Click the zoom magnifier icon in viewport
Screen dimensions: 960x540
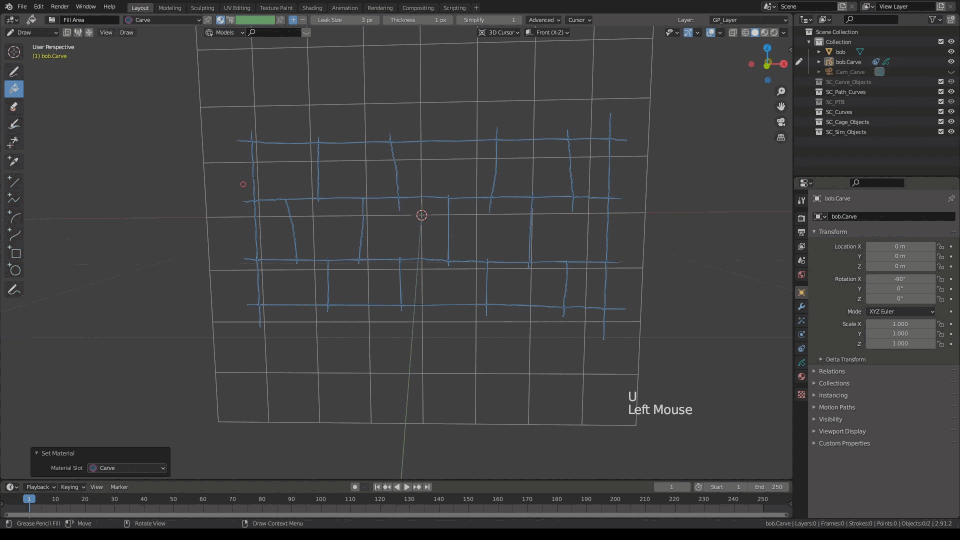pos(781,90)
